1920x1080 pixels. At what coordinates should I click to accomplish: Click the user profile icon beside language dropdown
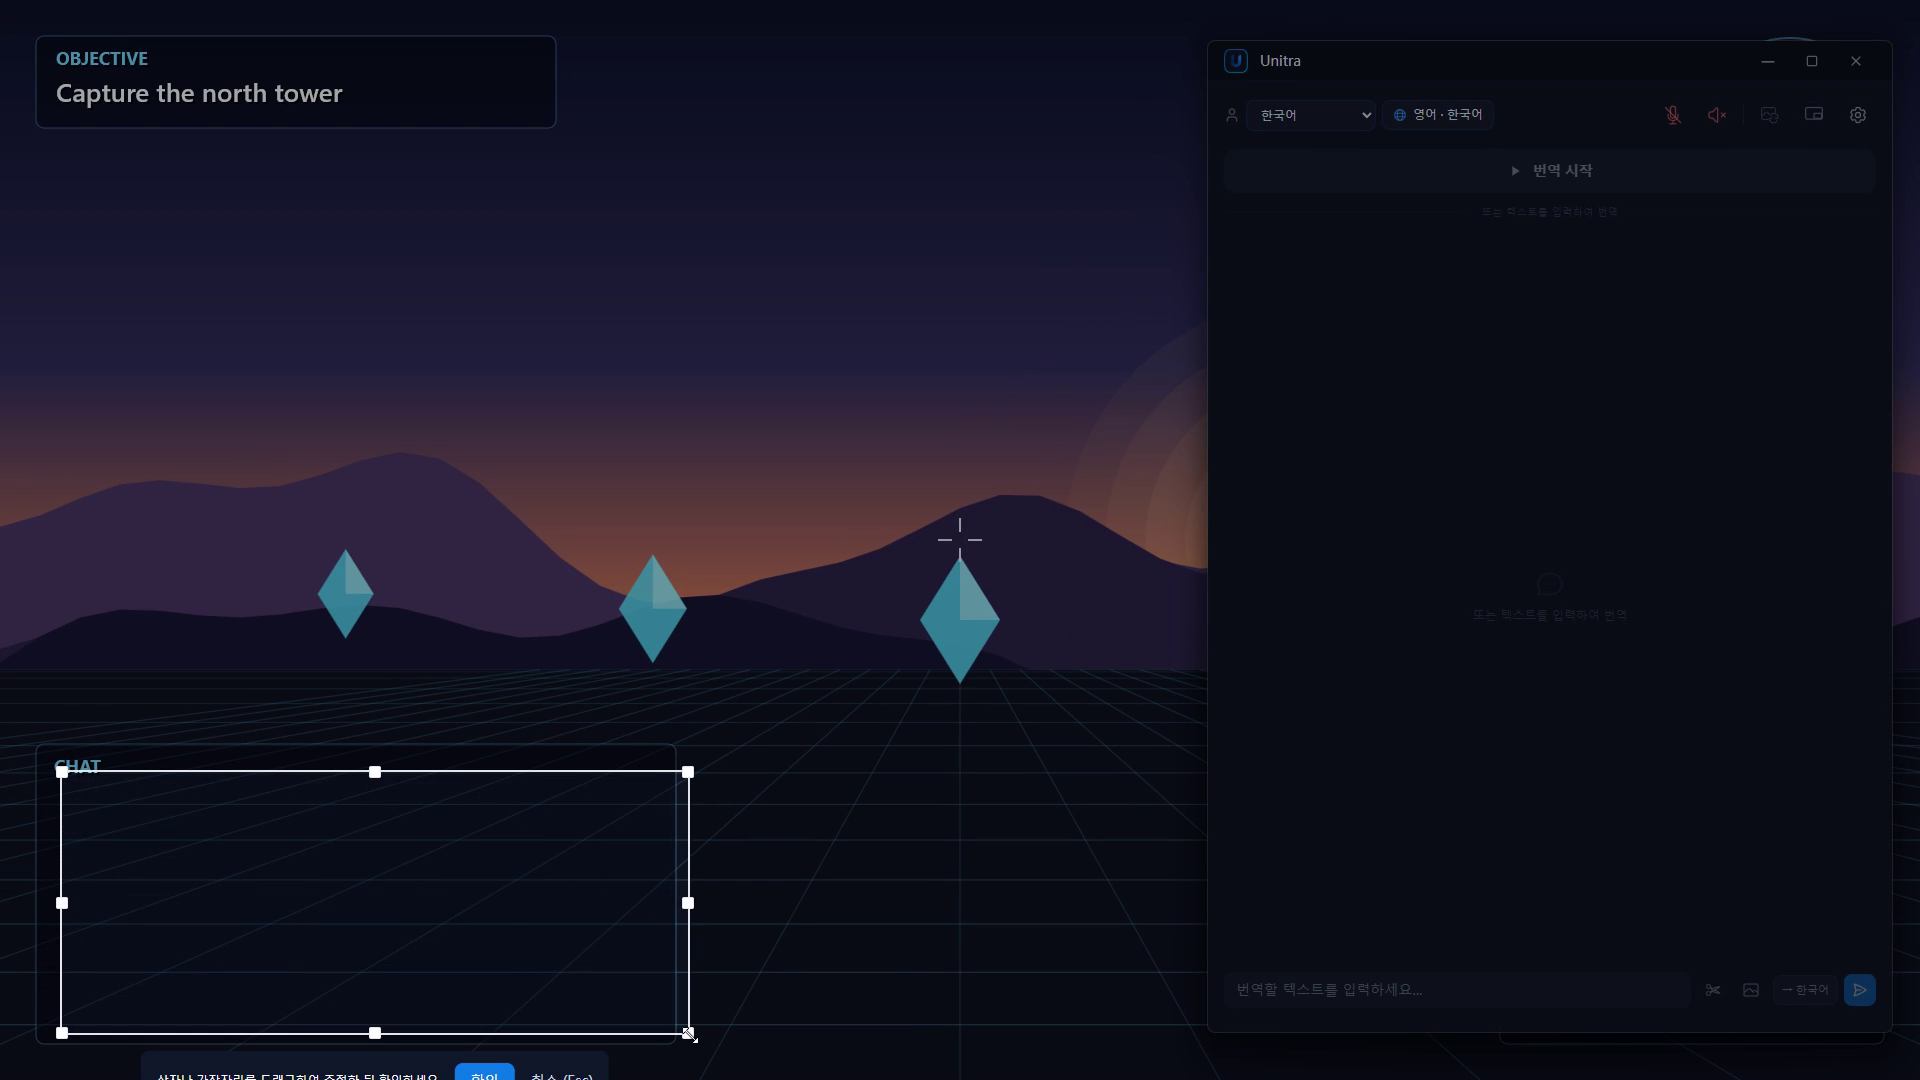[x=1232, y=115]
